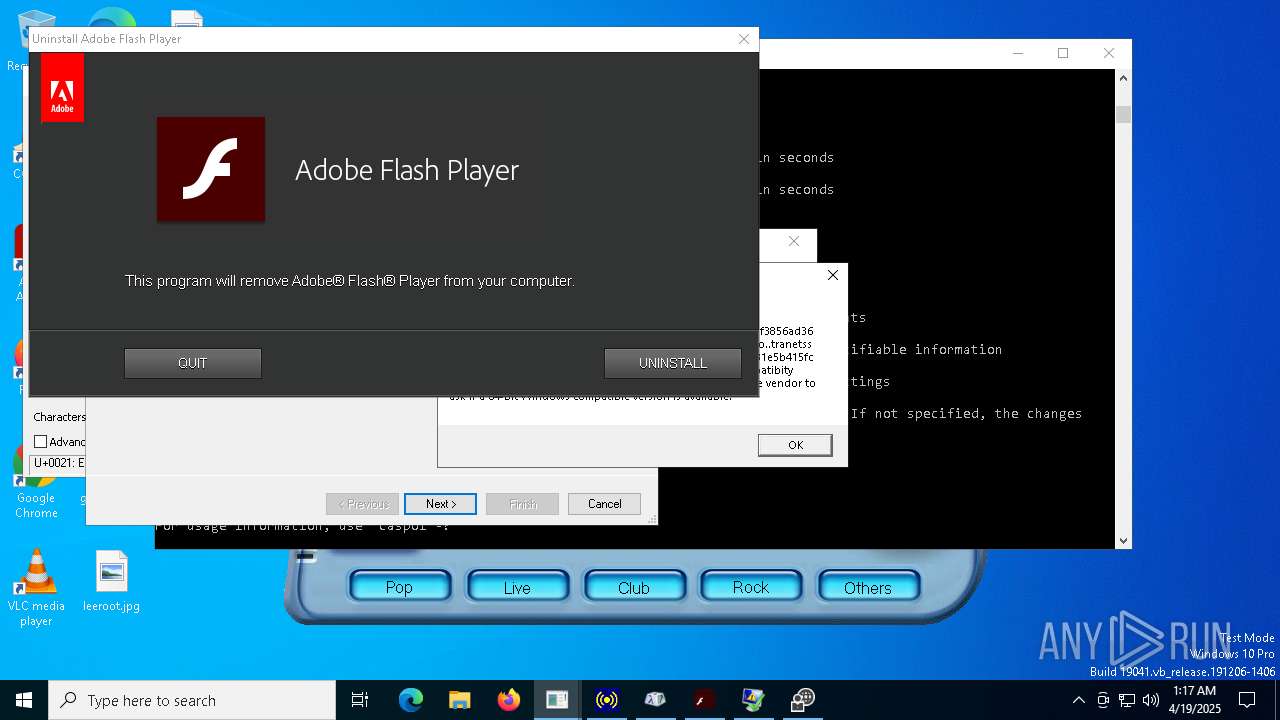The height and width of the screenshot is (720, 1280).
Task: Close the Uninstall Adobe Flash Player window
Action: pyautogui.click(x=743, y=39)
